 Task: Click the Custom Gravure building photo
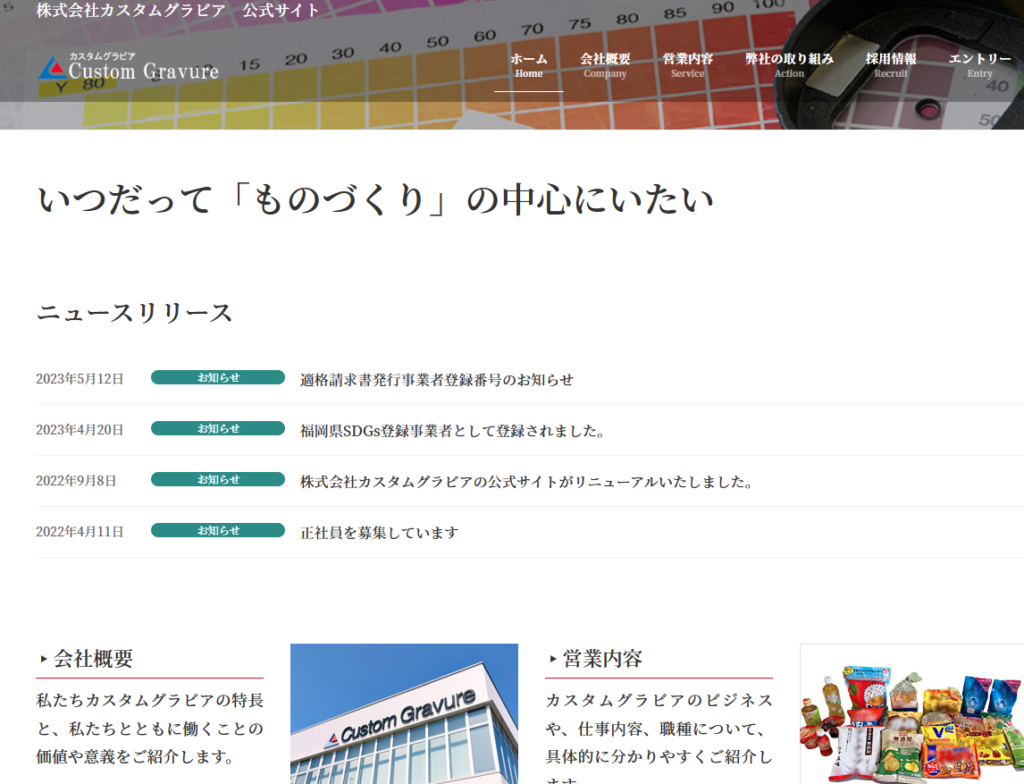404,714
